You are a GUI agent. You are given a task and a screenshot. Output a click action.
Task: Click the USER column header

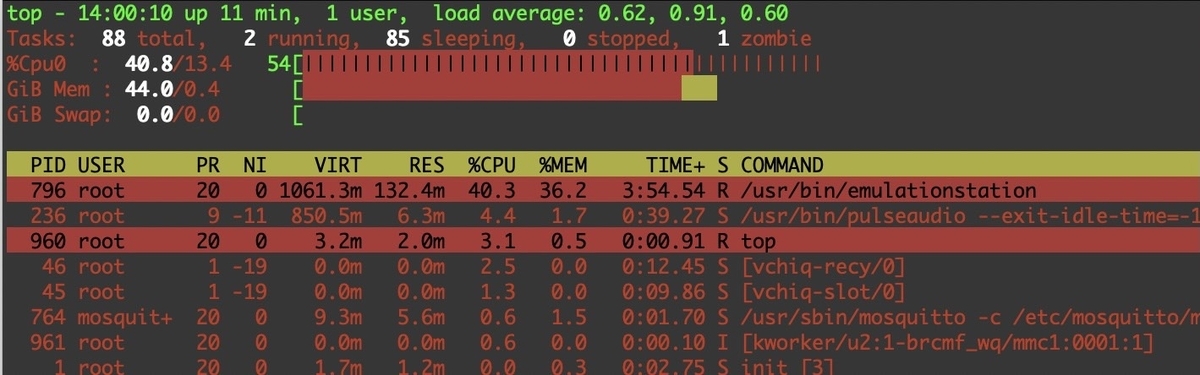point(101,164)
